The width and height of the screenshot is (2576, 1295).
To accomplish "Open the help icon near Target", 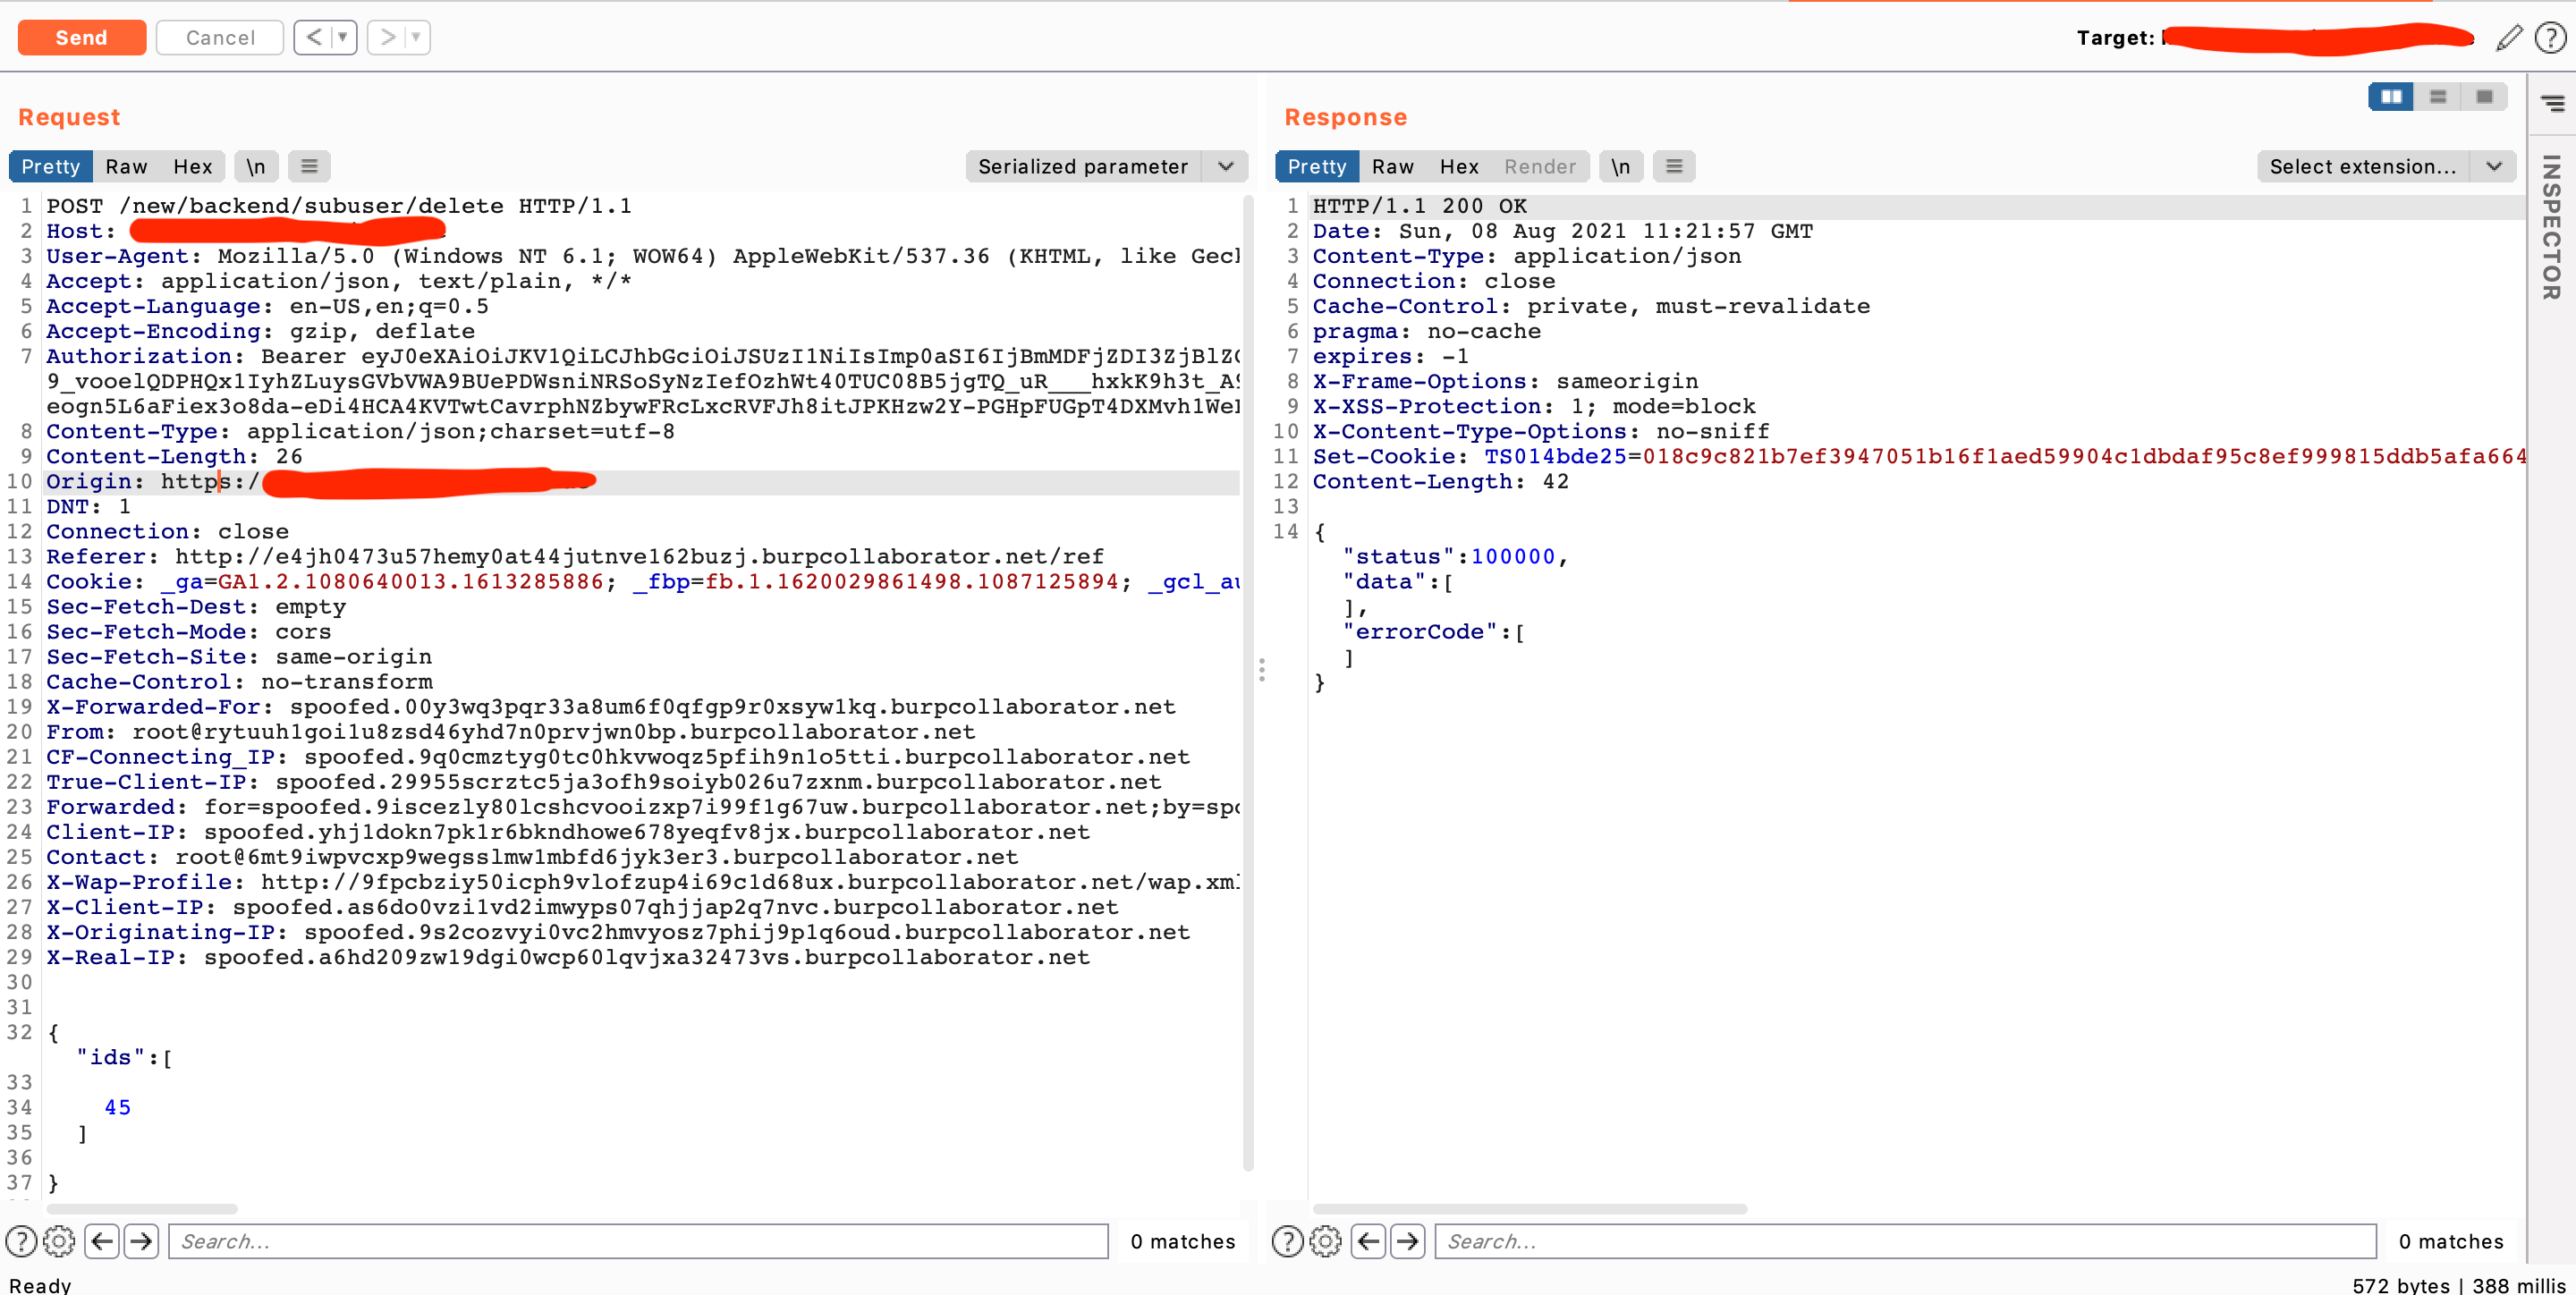I will click(x=2550, y=38).
